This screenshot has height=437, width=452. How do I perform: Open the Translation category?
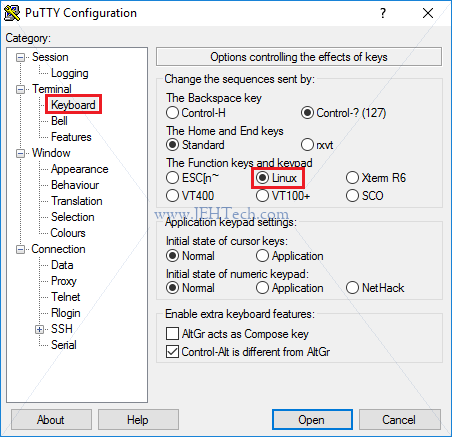tap(77, 201)
